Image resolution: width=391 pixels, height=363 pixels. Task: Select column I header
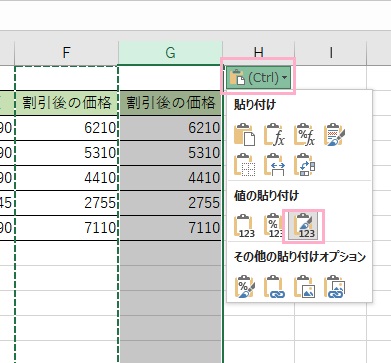[x=331, y=53]
